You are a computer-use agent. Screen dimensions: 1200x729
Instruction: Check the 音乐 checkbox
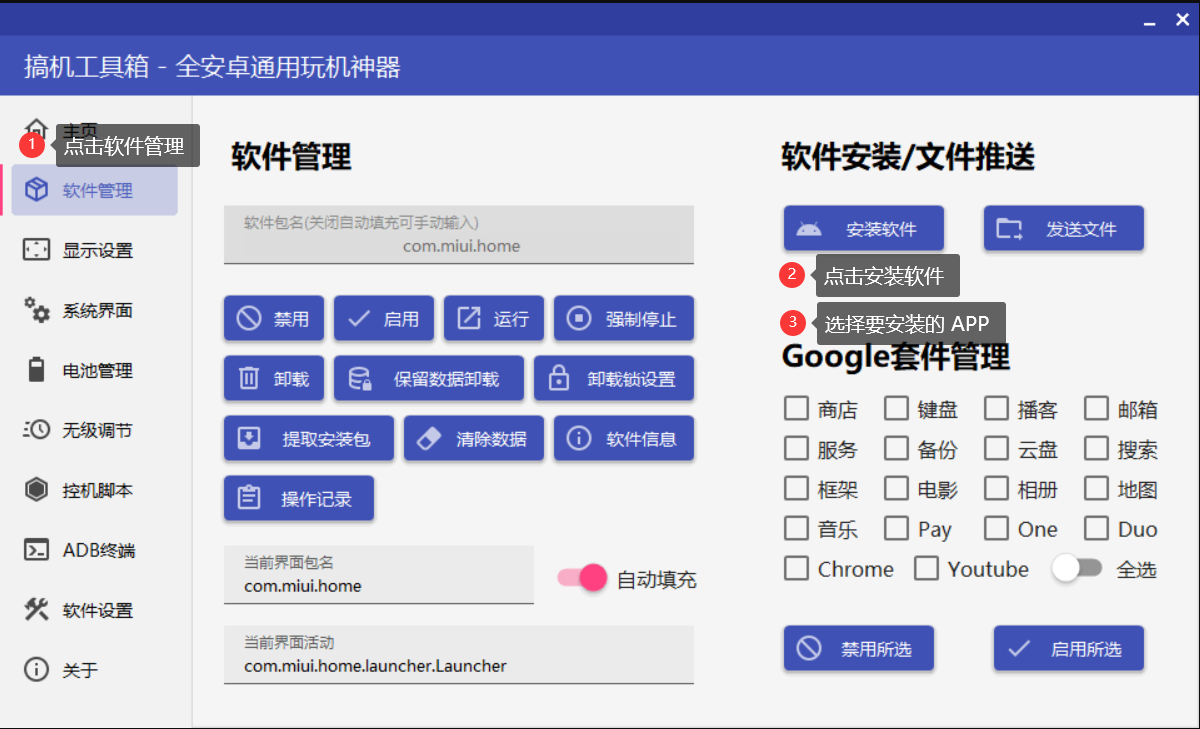click(796, 528)
